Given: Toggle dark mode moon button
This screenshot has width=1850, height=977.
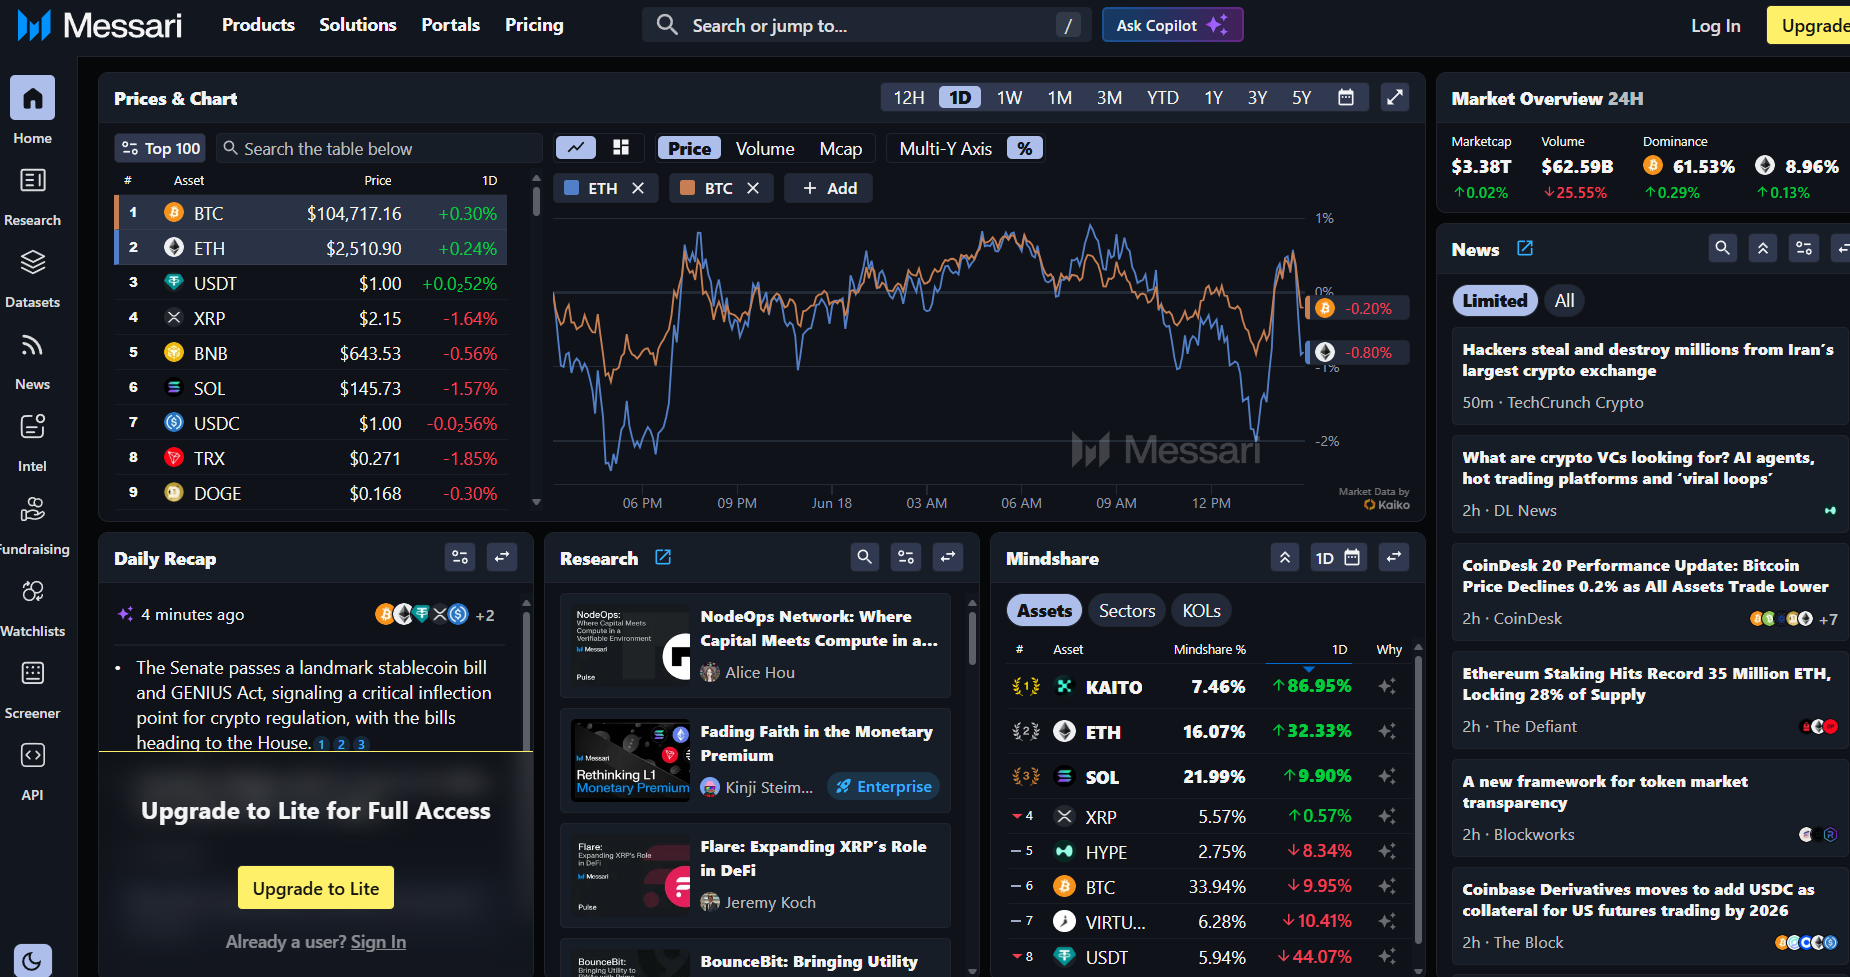Looking at the screenshot, I should coord(32,961).
